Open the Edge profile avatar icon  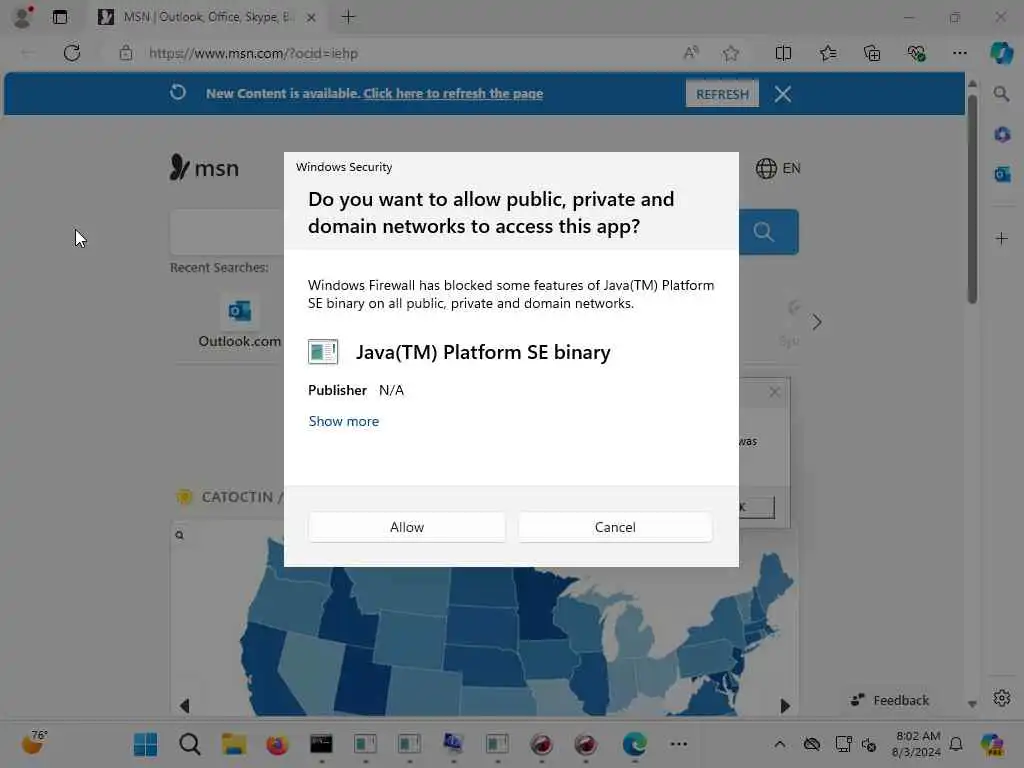pyautogui.click(x=23, y=17)
